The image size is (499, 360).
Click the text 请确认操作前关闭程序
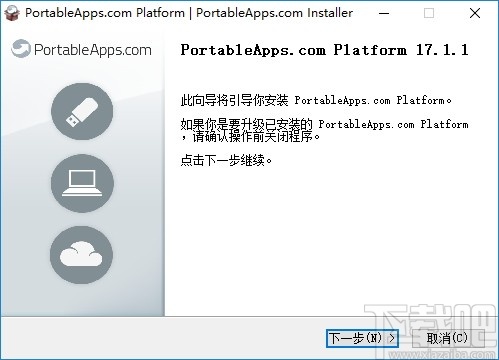point(253,136)
